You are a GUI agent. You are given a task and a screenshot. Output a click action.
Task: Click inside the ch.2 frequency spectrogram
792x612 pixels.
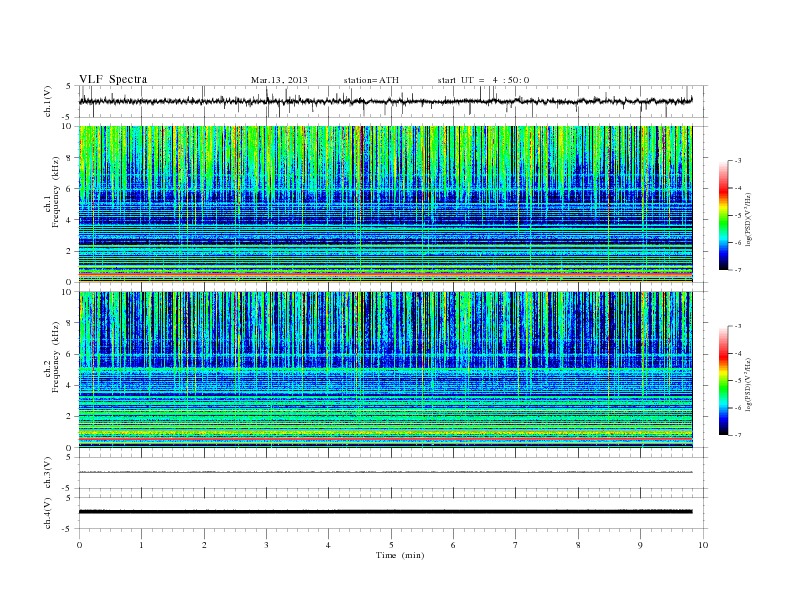pos(386,370)
